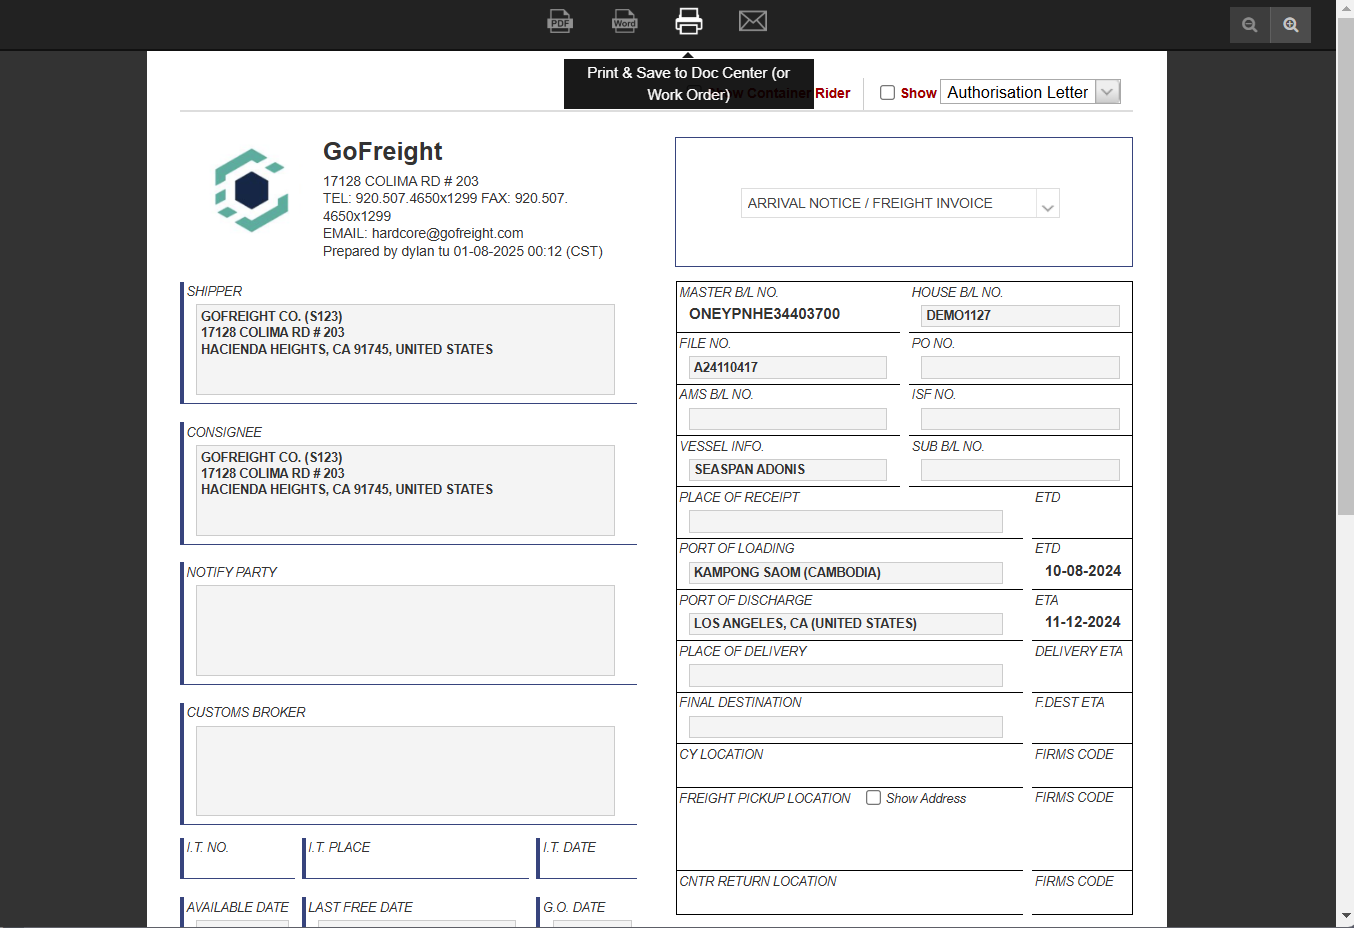Click the Print & Save to Doc Center icon
Image resolution: width=1354 pixels, height=928 pixels.
(689, 21)
